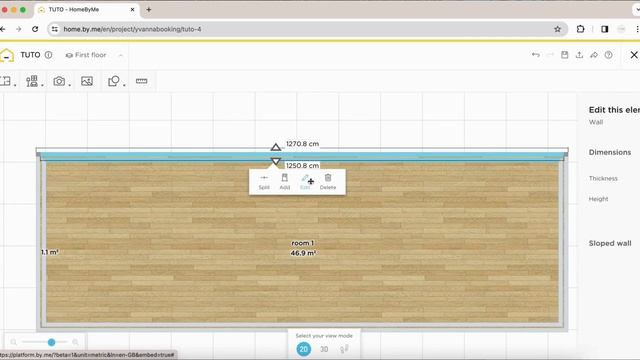The image size is (640, 360).
Task: Reload the browser page
Action: [x=35, y=29]
